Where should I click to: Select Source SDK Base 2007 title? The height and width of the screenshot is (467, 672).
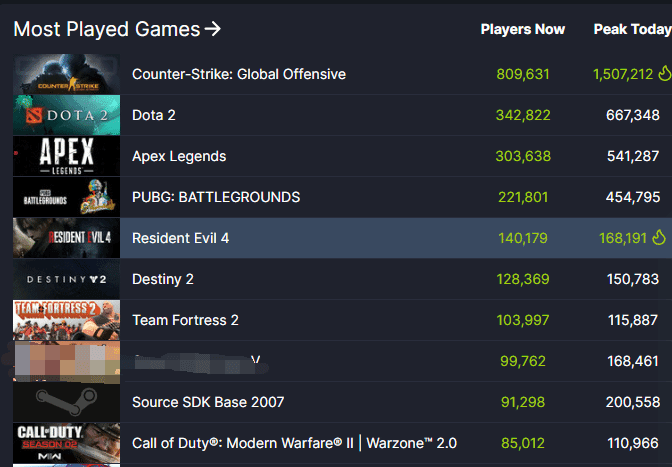pos(208,402)
